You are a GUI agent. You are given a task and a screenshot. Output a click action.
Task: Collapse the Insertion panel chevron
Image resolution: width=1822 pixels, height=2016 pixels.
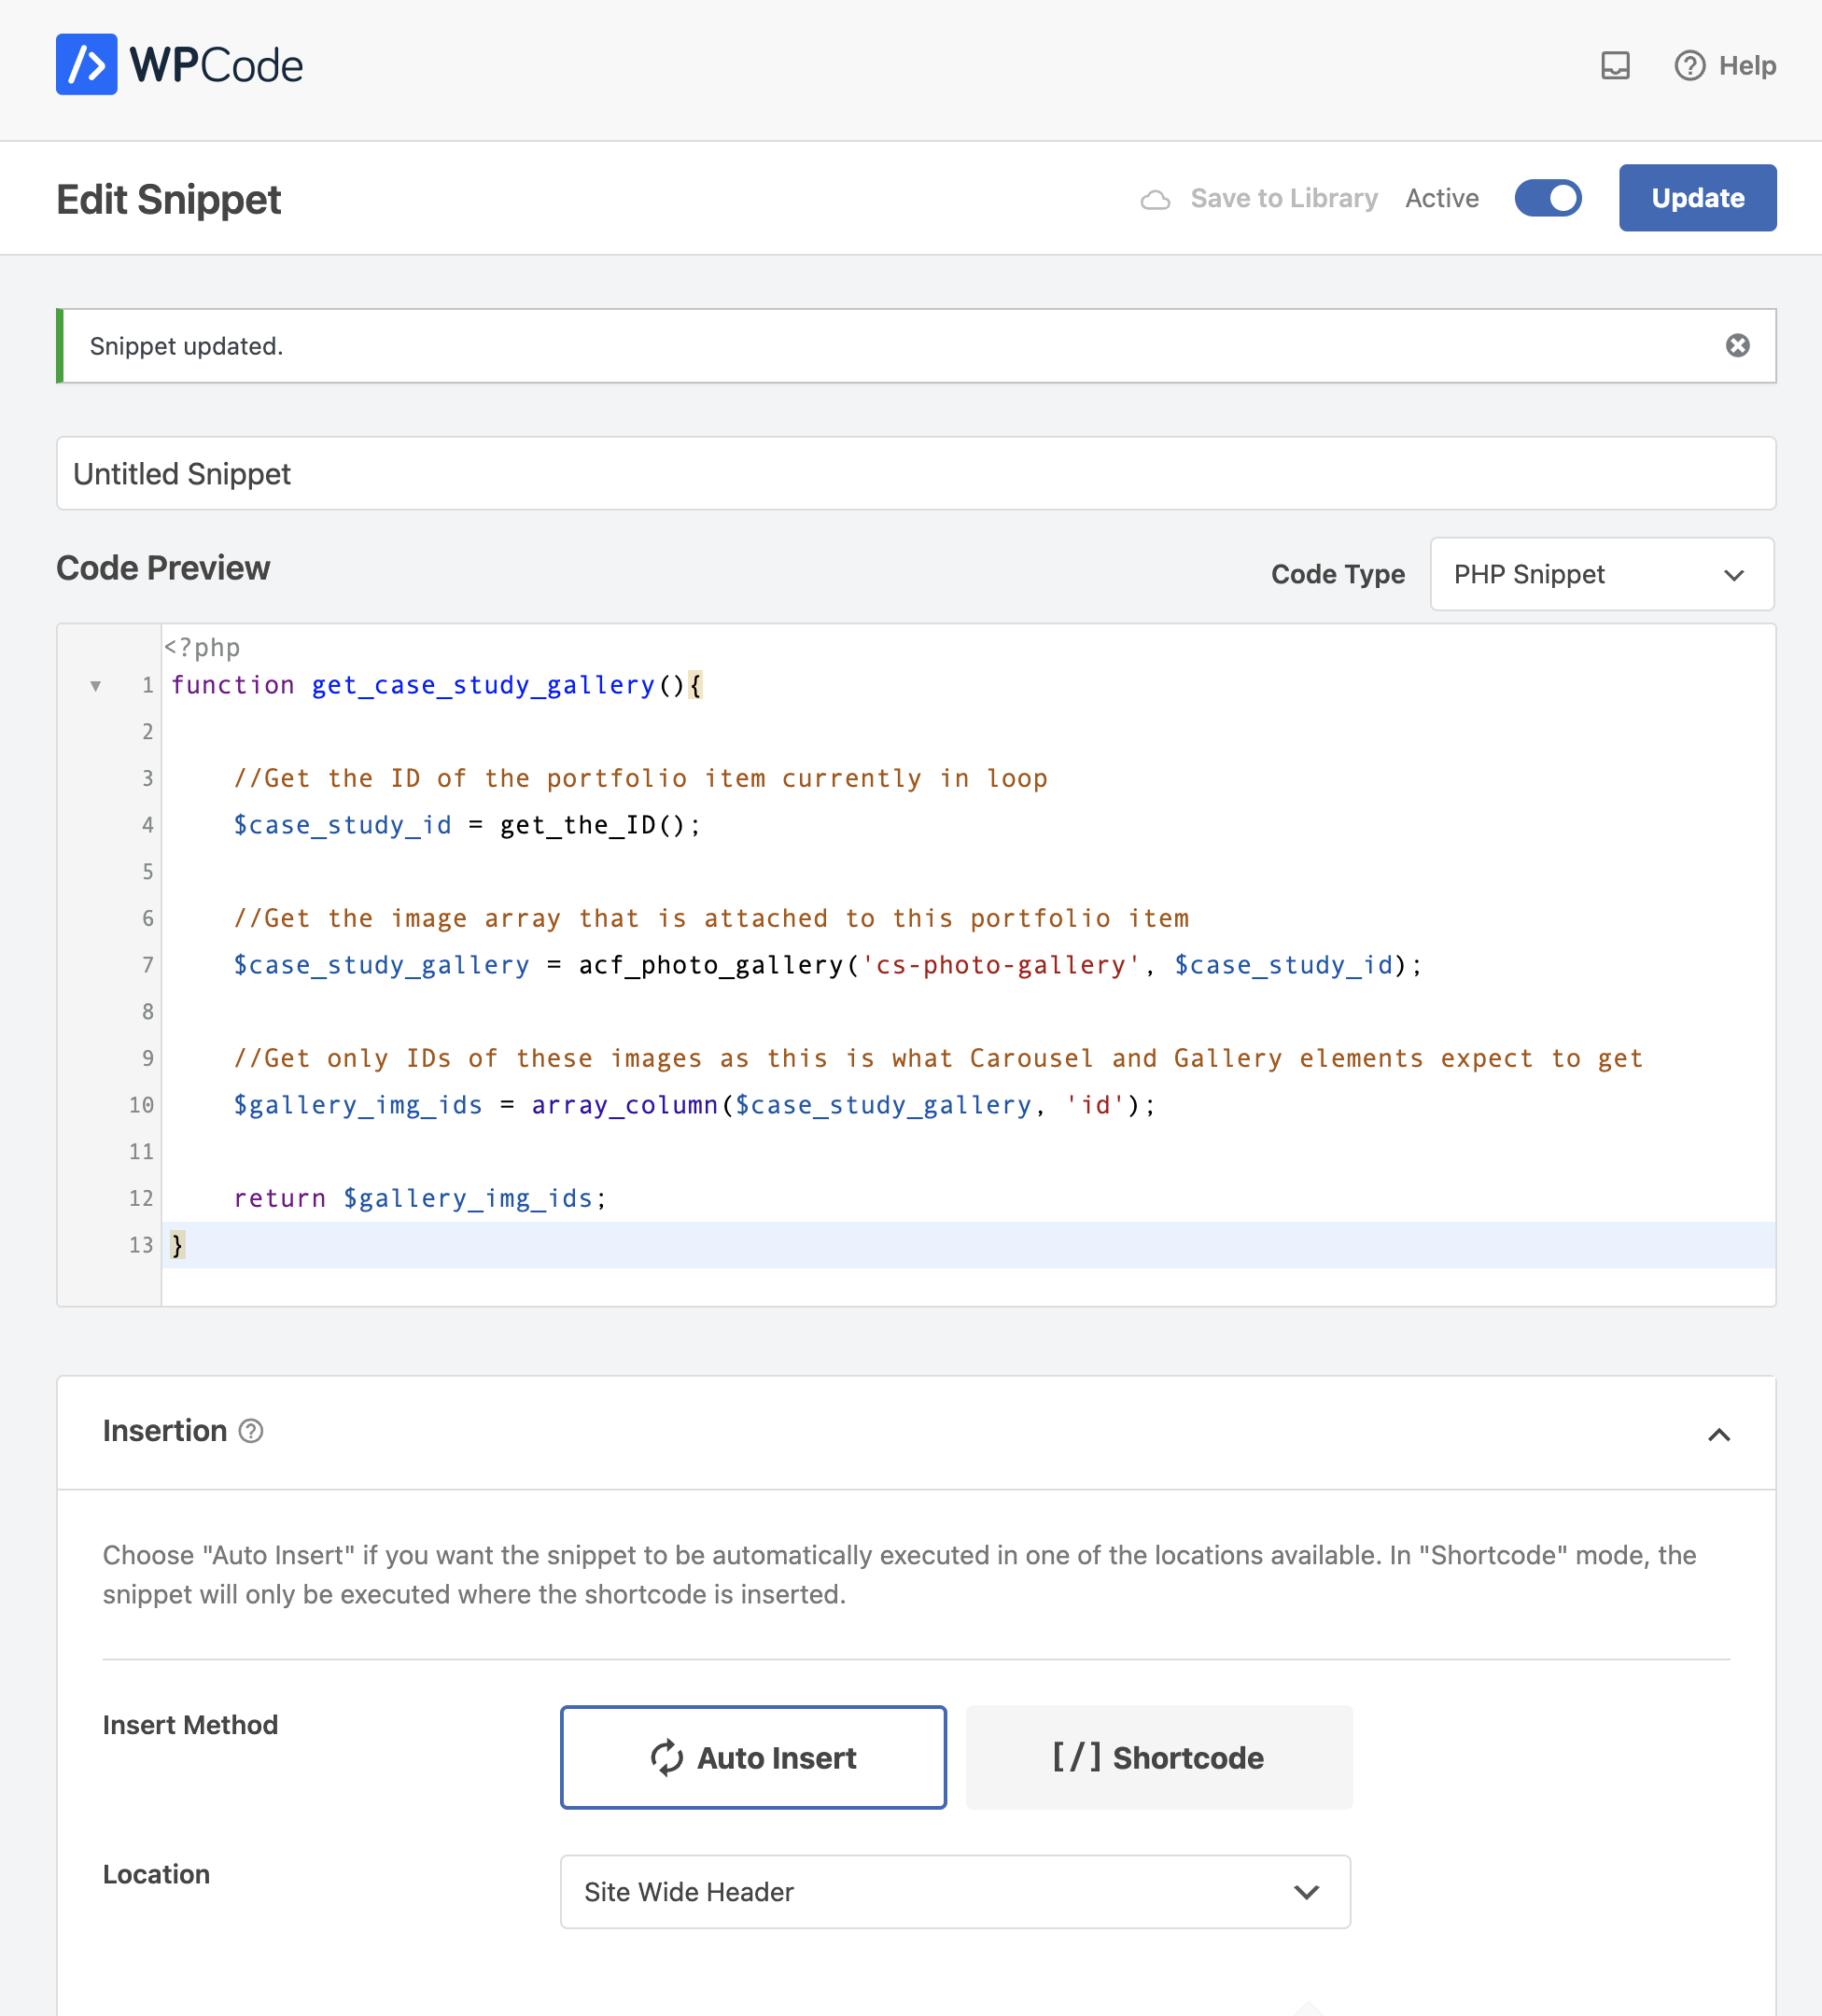coord(1718,1434)
